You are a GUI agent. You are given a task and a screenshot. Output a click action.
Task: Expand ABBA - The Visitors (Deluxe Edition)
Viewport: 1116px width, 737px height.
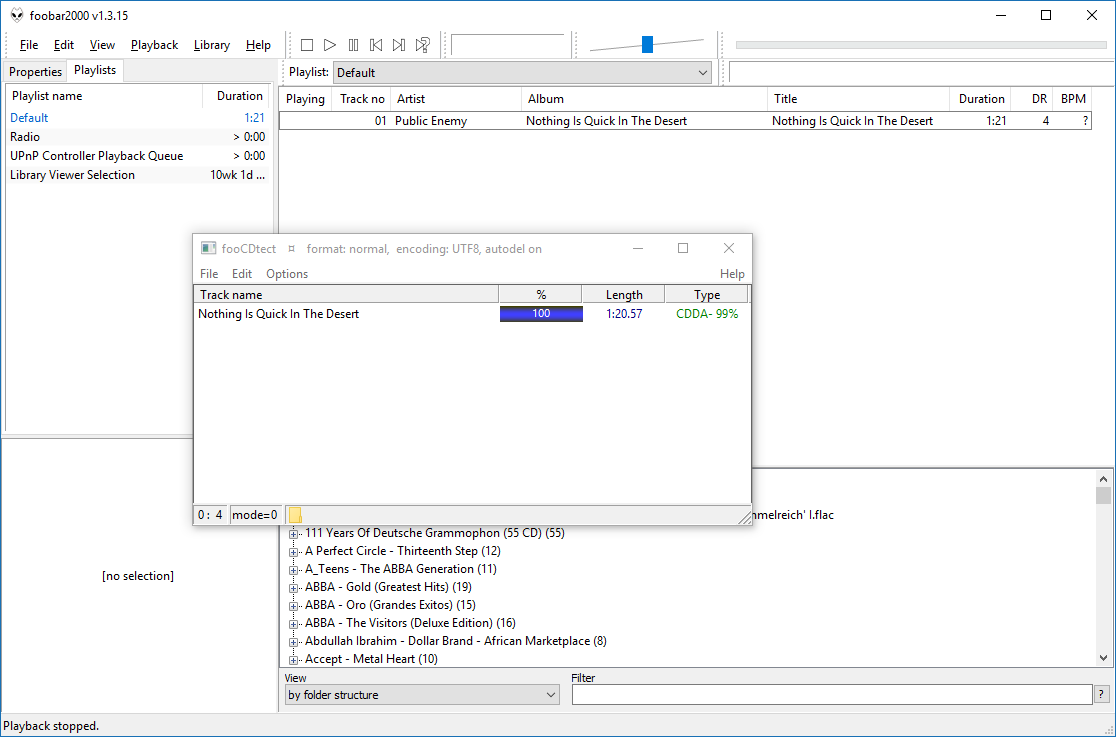293,624
